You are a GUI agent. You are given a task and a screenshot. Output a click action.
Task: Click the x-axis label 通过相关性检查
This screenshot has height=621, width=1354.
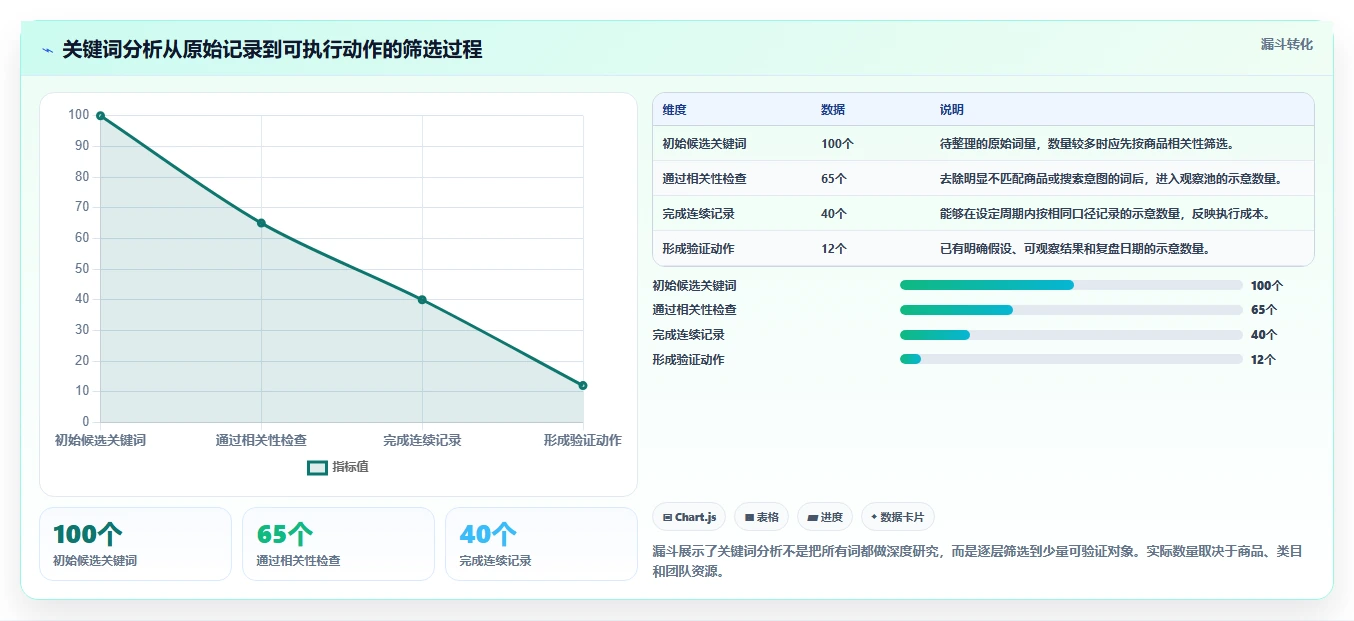tap(261, 440)
